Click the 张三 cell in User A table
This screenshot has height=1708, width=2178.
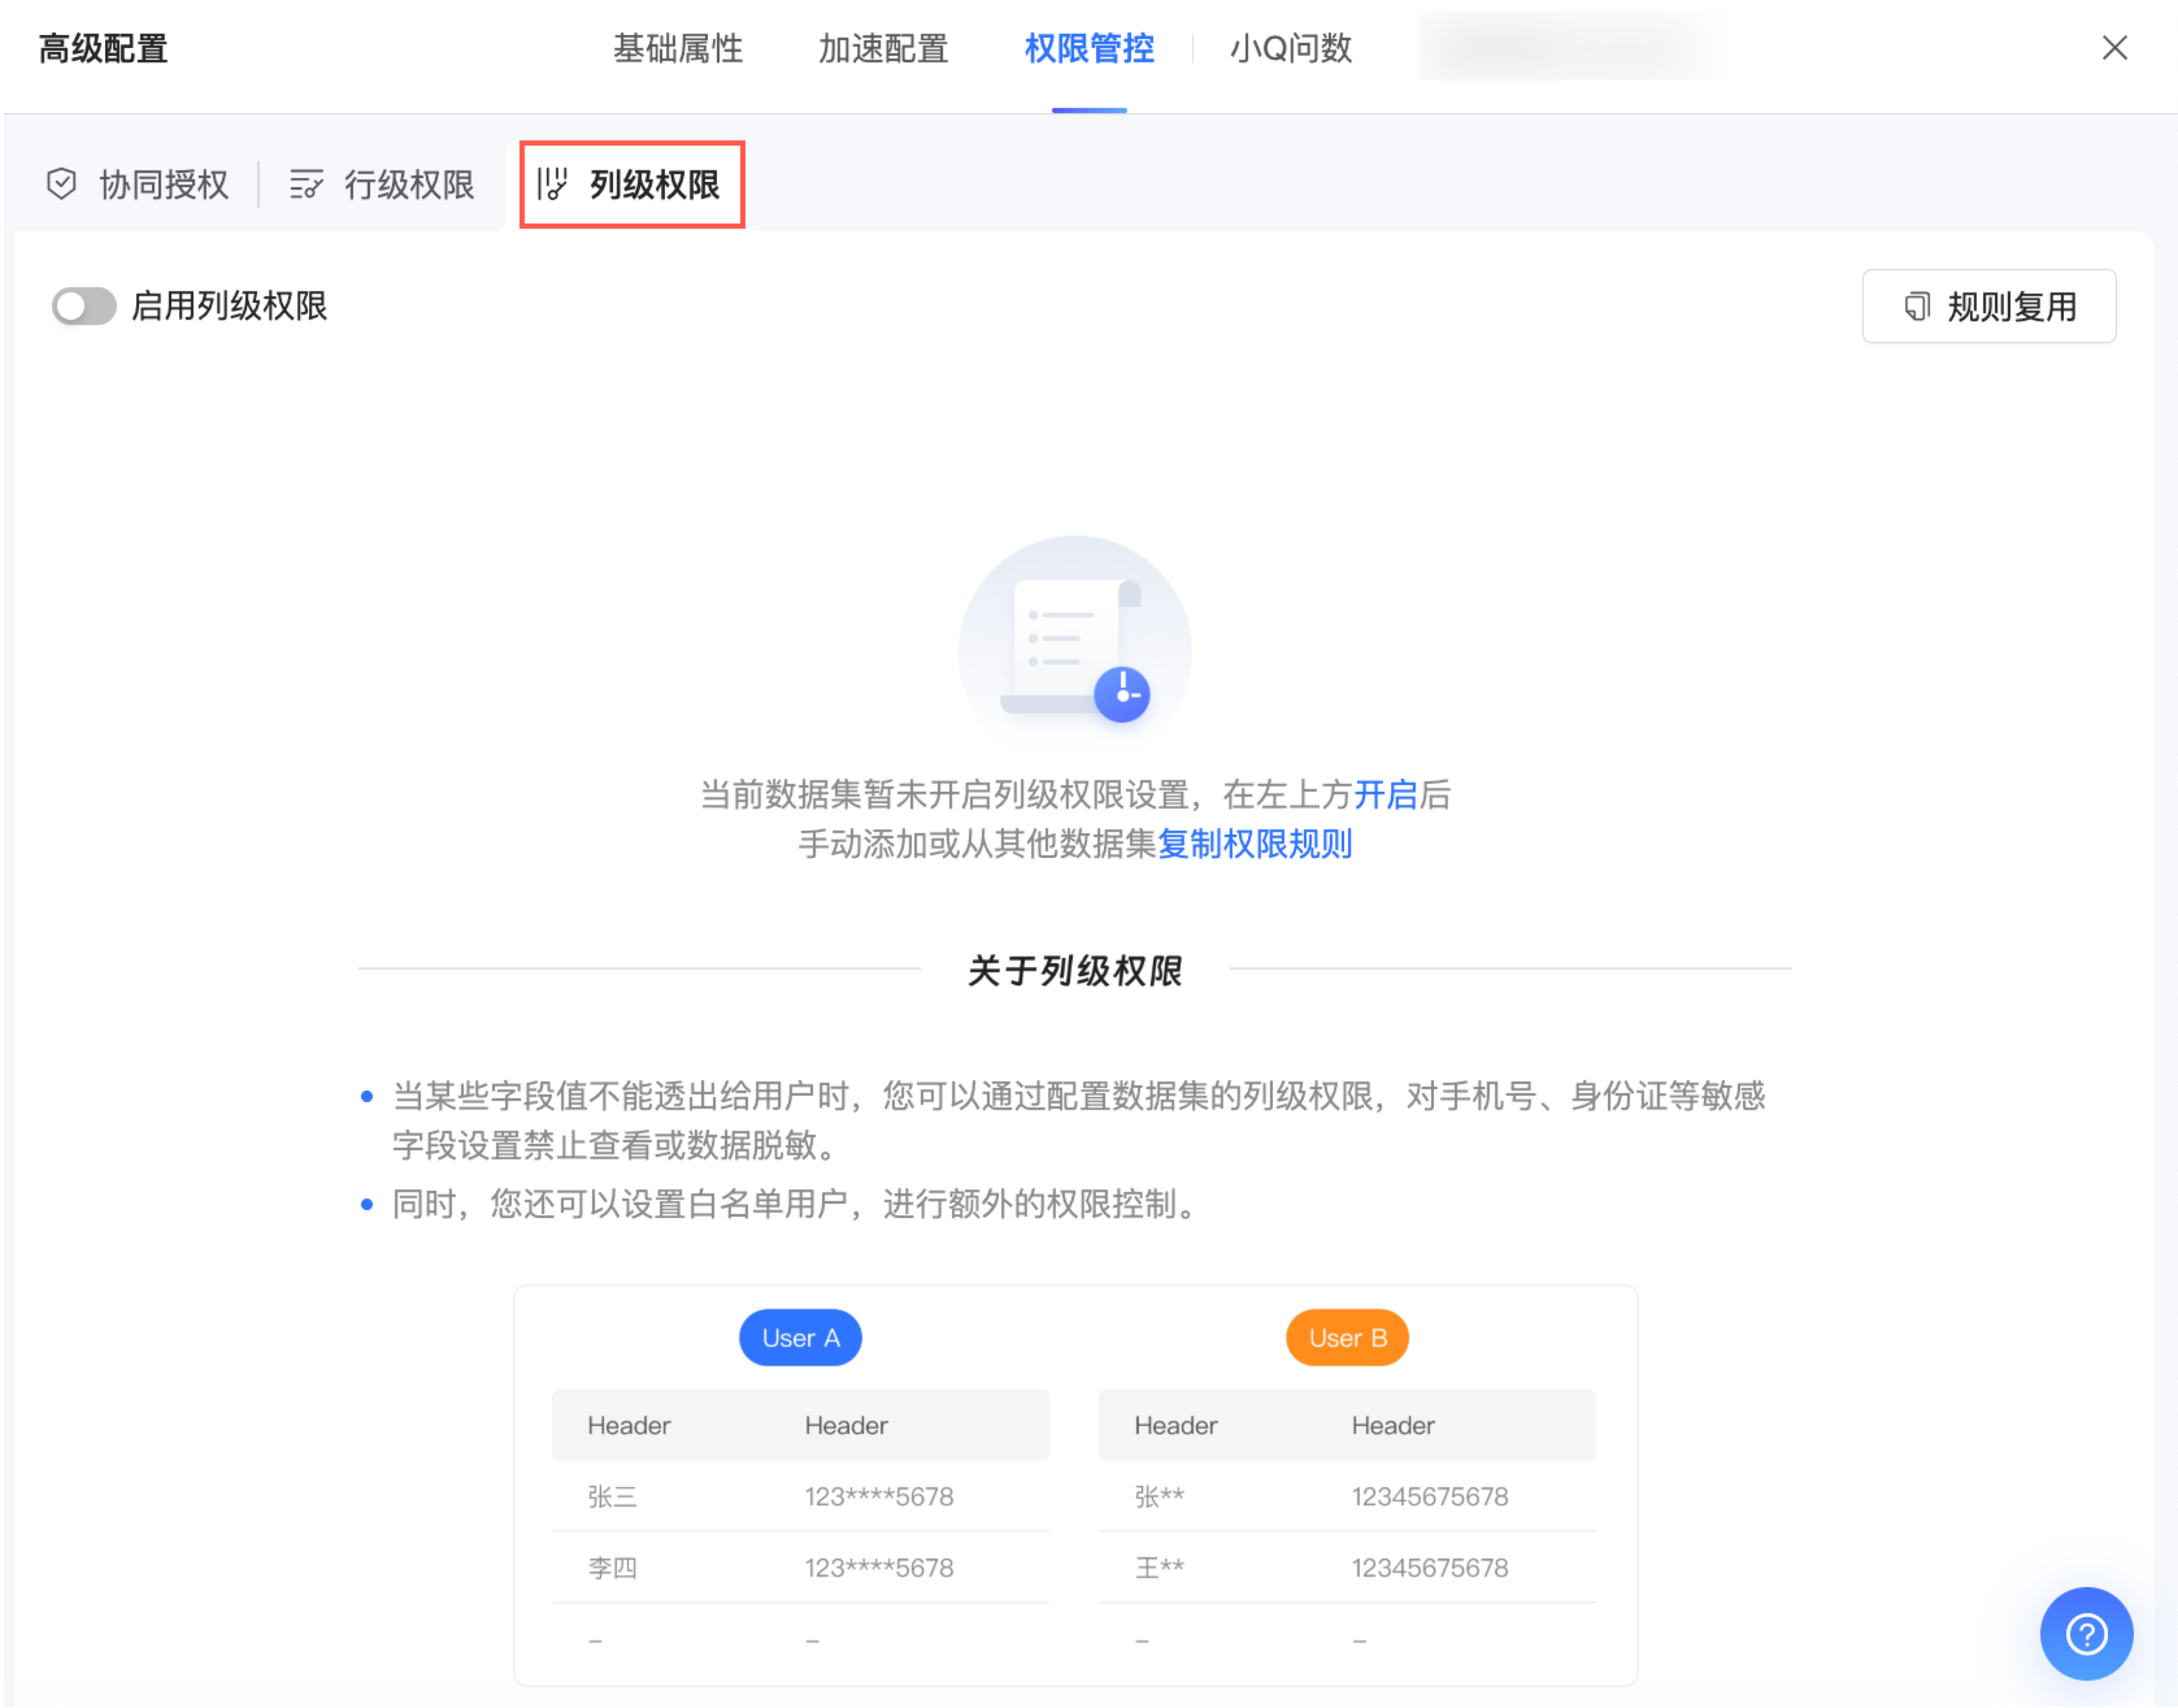click(612, 1496)
